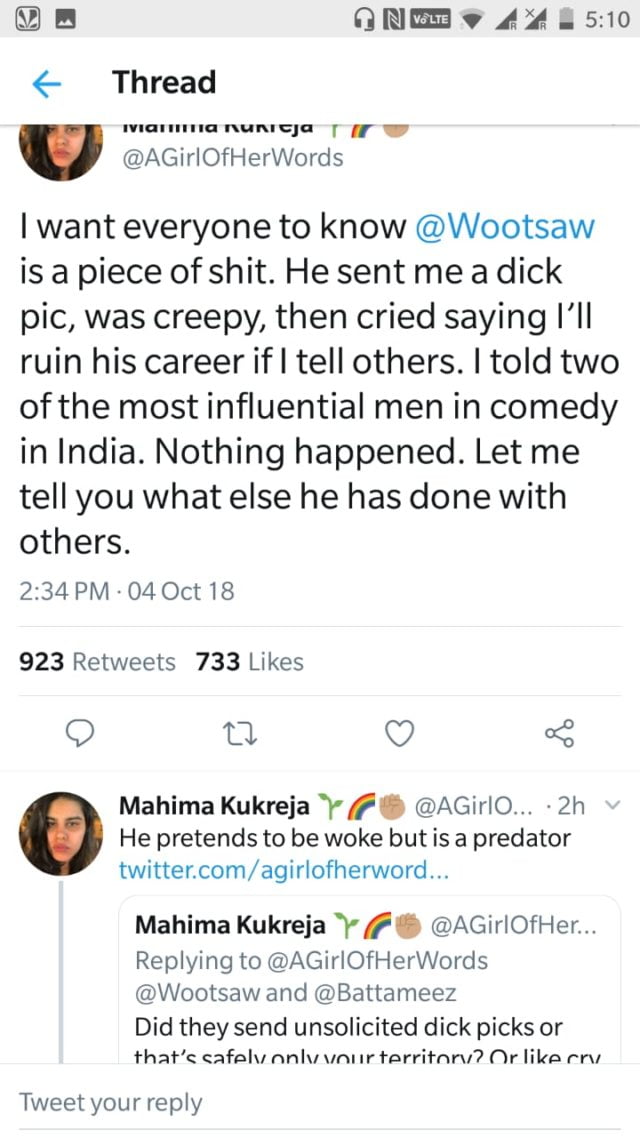This screenshot has height=1138, width=640.
Task: Retweet the main tweet with the retweet icon
Action: coord(241,735)
